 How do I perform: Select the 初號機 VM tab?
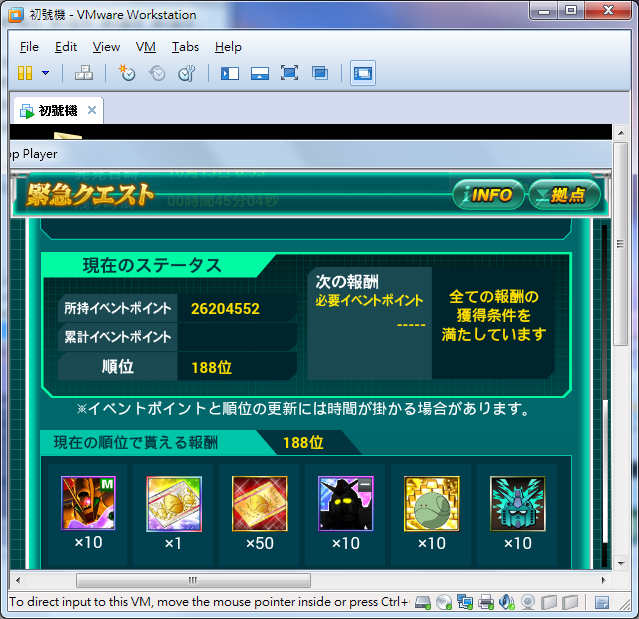coord(58,110)
